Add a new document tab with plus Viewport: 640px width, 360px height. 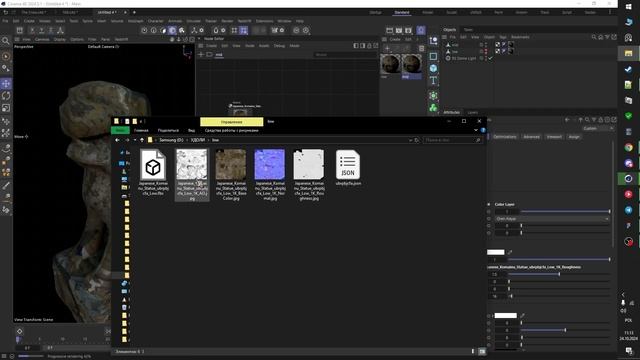click(x=134, y=12)
